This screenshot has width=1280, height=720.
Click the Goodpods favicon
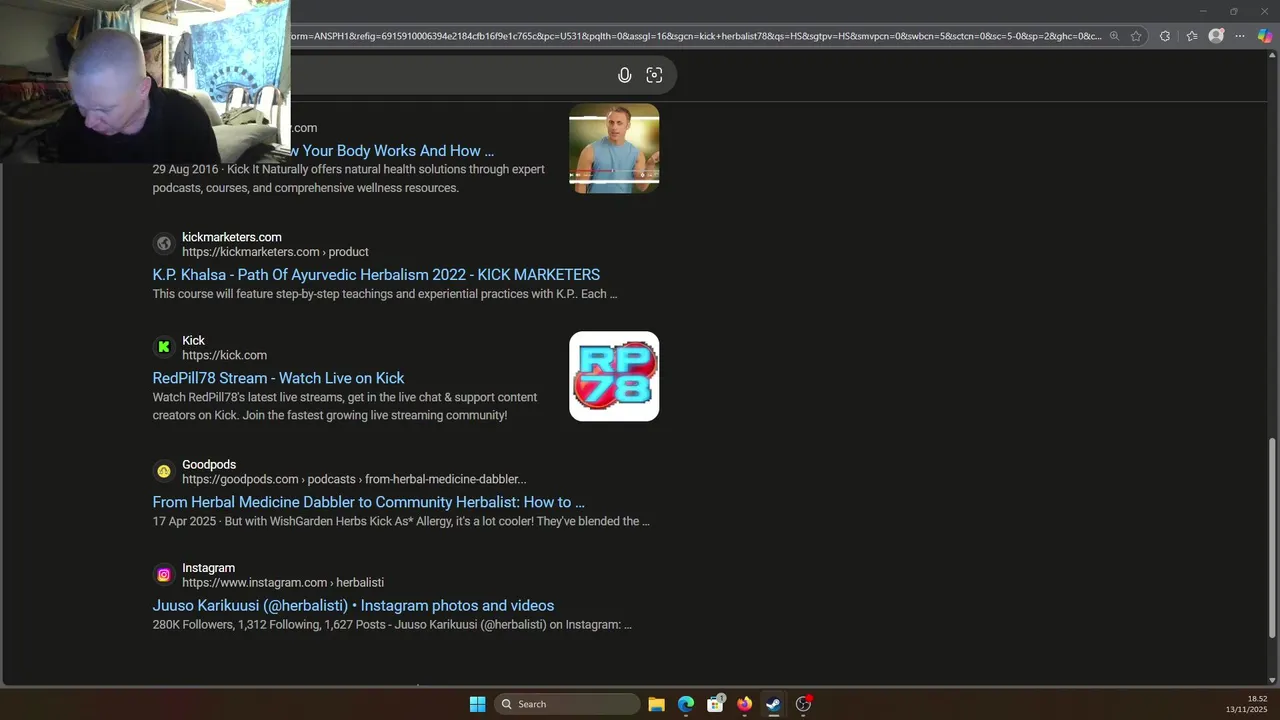click(164, 471)
